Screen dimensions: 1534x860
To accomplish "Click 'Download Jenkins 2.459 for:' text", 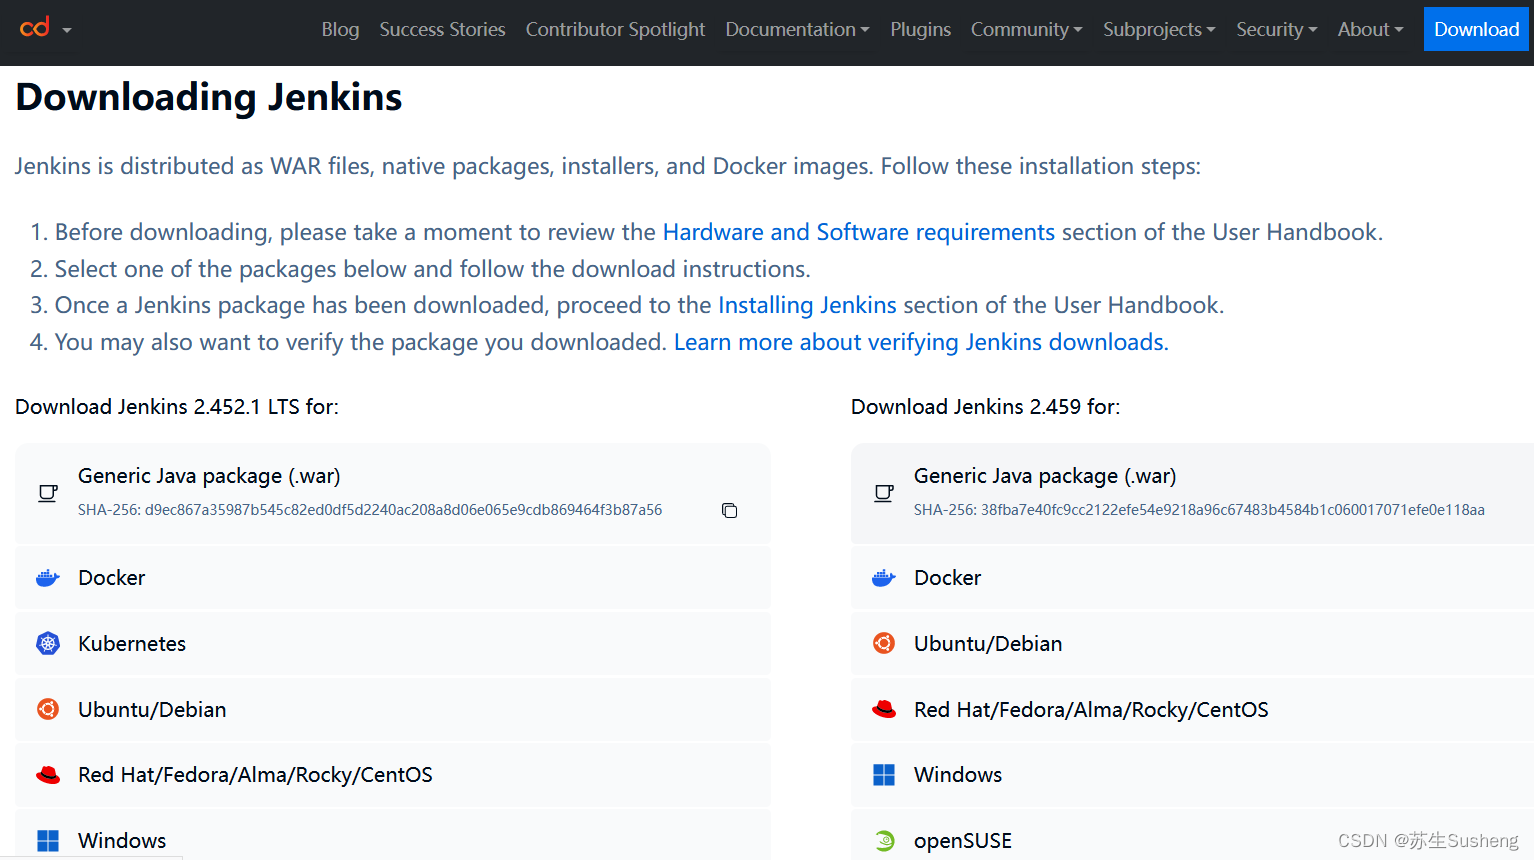I will click(x=986, y=407).
